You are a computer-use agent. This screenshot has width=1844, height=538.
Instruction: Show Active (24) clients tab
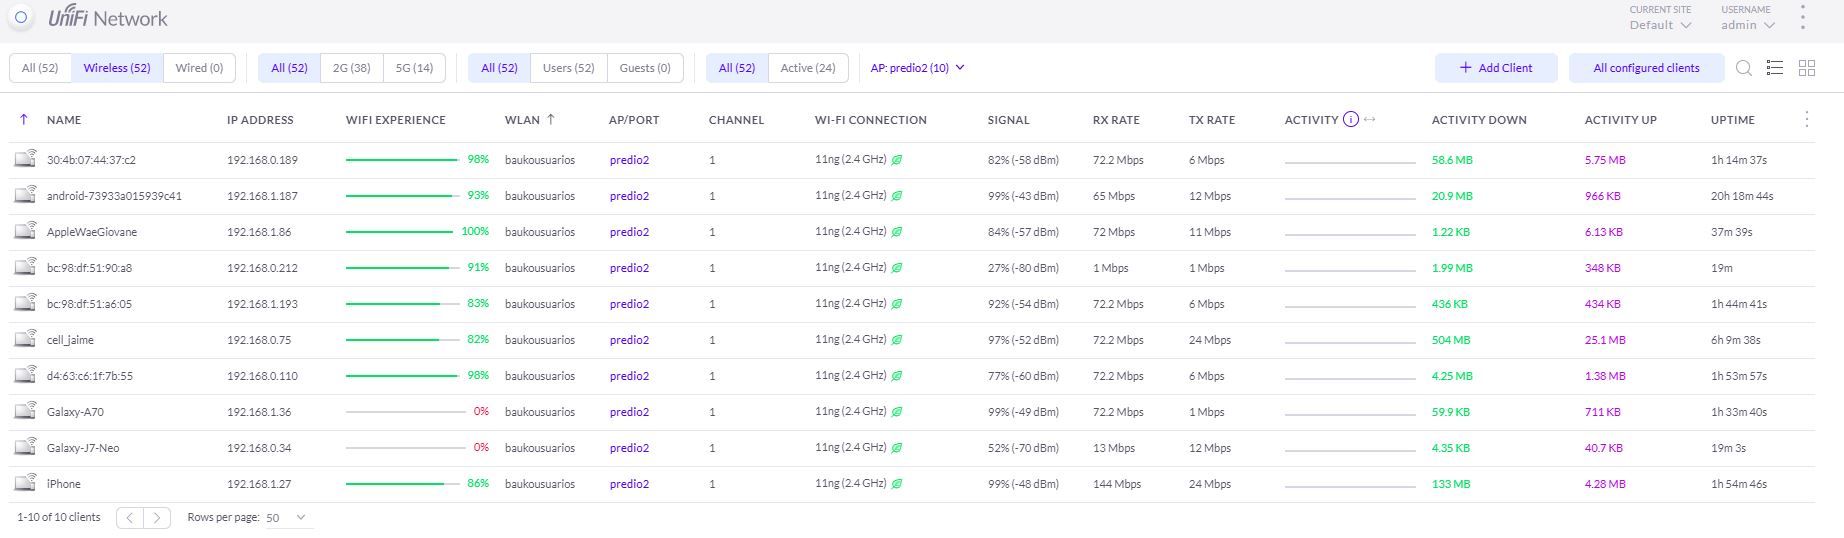807,68
